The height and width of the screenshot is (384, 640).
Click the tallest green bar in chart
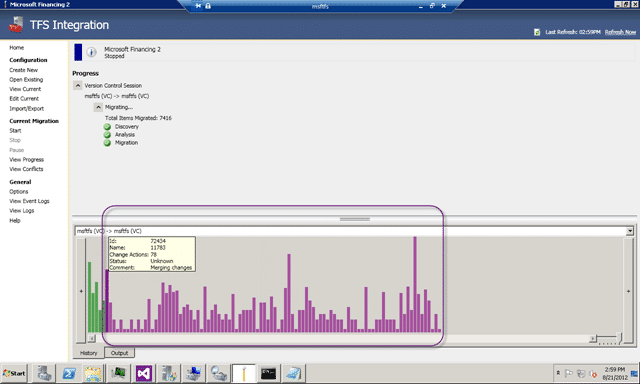coord(89,297)
